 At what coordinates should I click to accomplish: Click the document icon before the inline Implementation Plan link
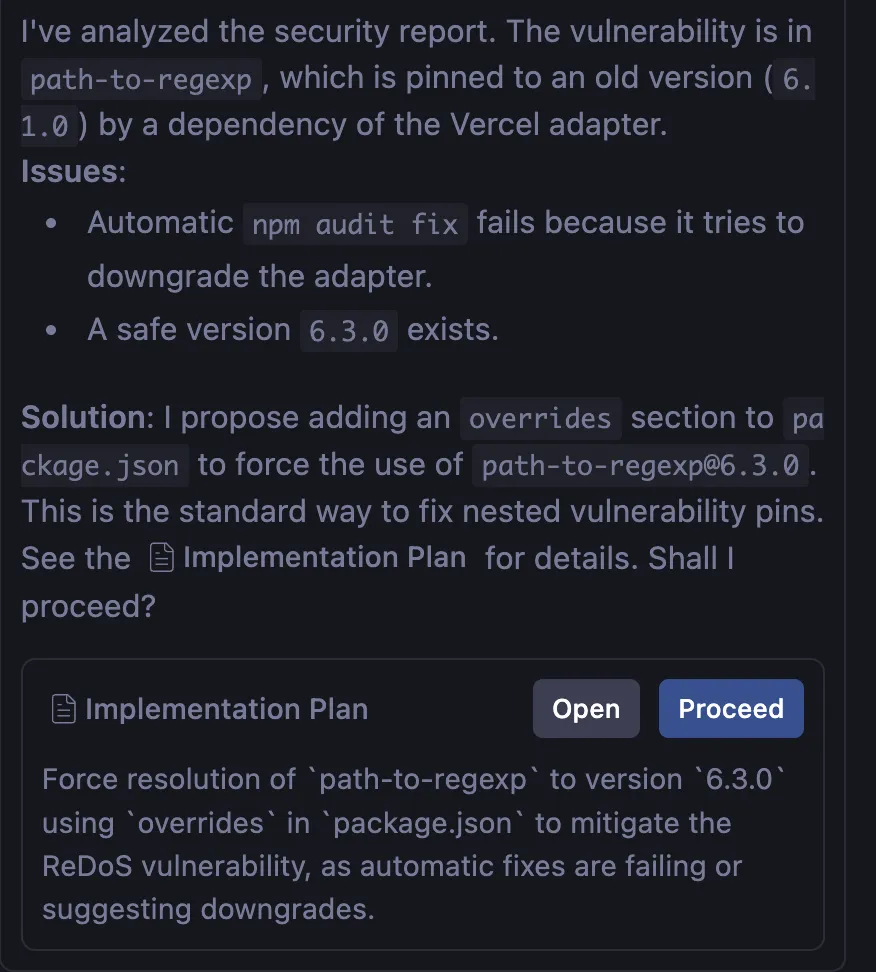pos(161,558)
